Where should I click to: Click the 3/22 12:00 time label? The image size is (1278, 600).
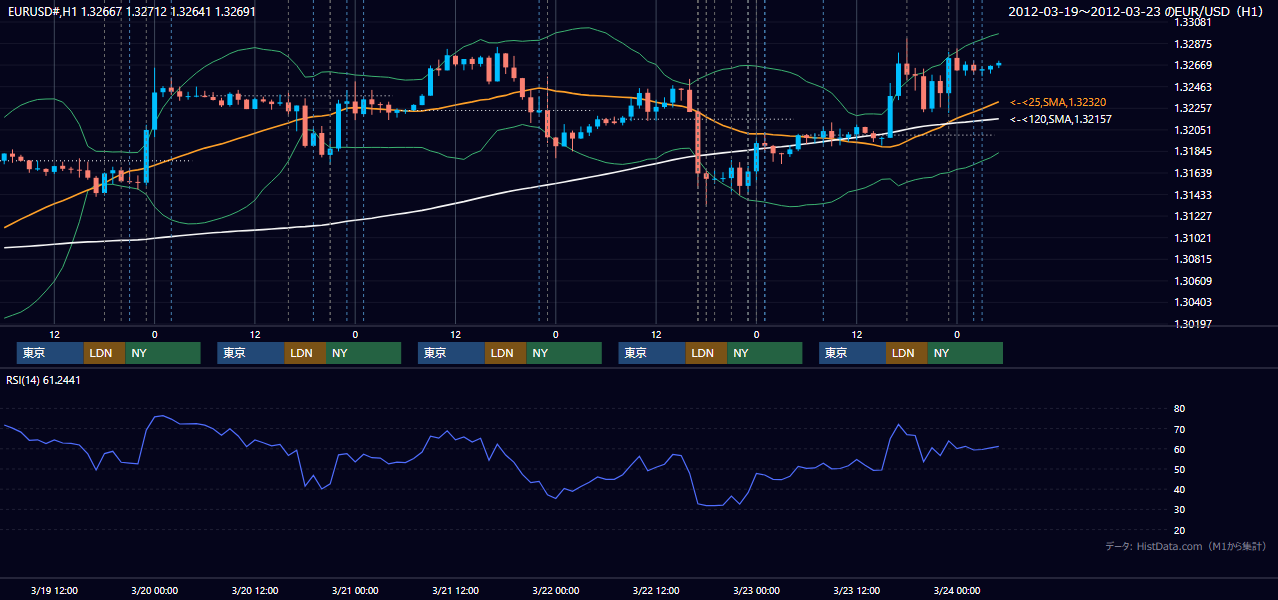pyautogui.click(x=655, y=590)
